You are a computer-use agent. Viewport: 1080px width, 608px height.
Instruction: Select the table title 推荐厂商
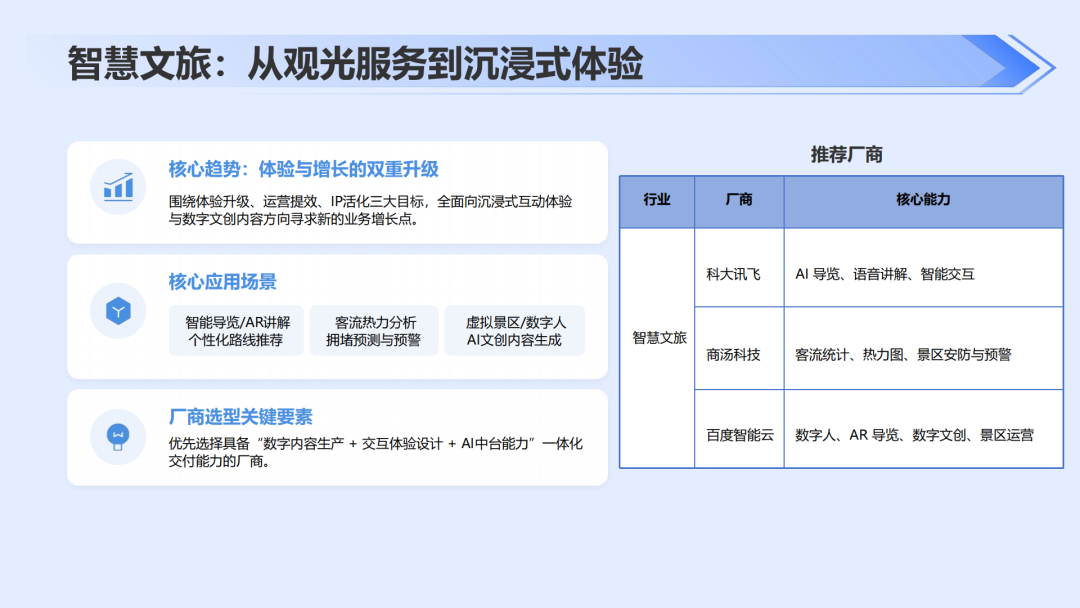click(847, 155)
